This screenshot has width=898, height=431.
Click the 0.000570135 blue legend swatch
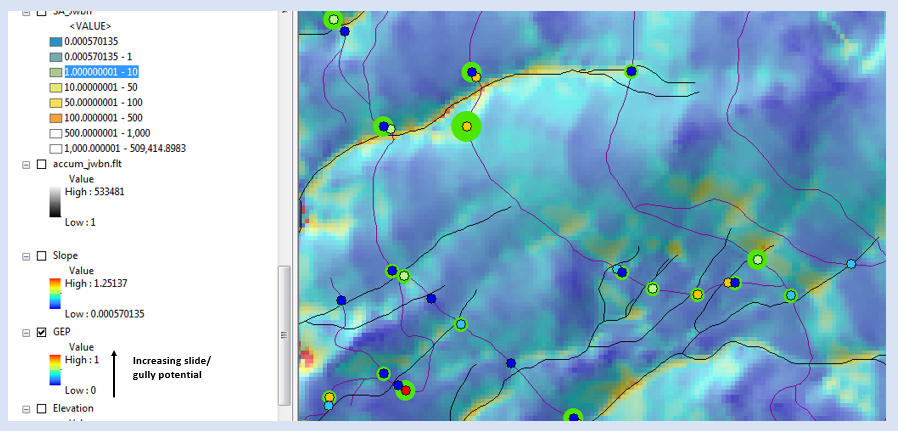[54, 41]
